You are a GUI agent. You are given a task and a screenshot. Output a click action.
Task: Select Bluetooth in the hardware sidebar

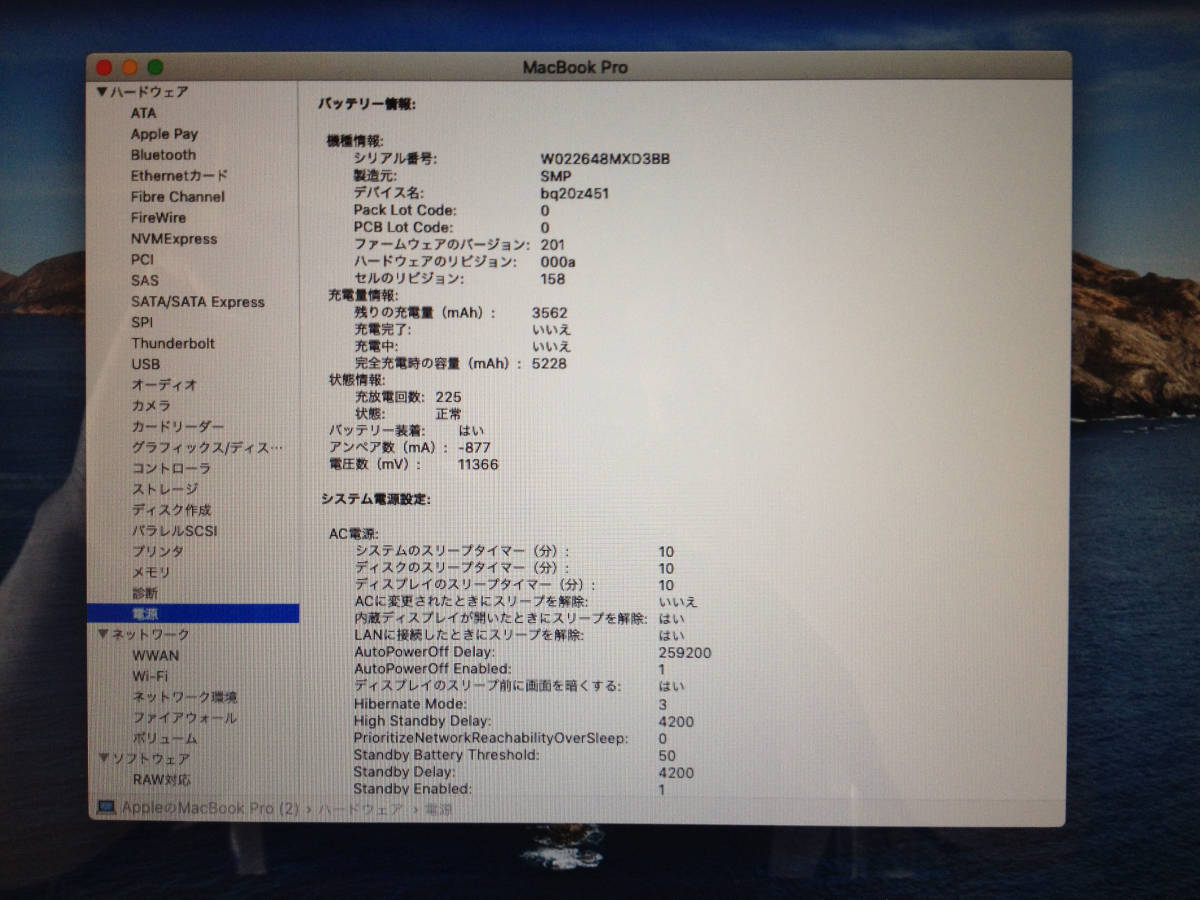click(x=163, y=154)
